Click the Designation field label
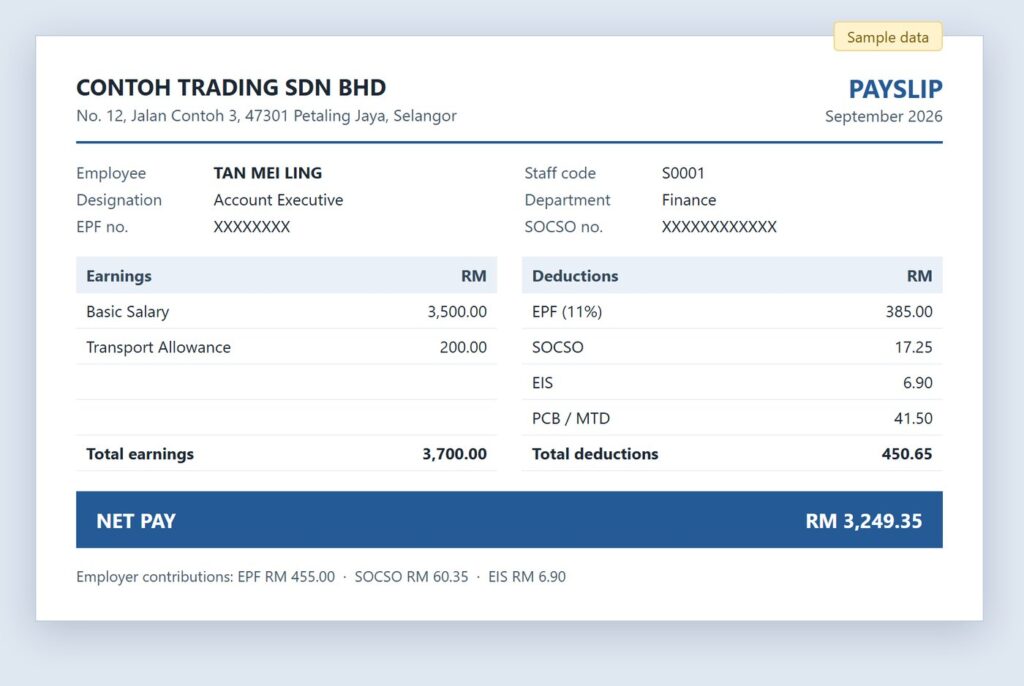 click(119, 200)
